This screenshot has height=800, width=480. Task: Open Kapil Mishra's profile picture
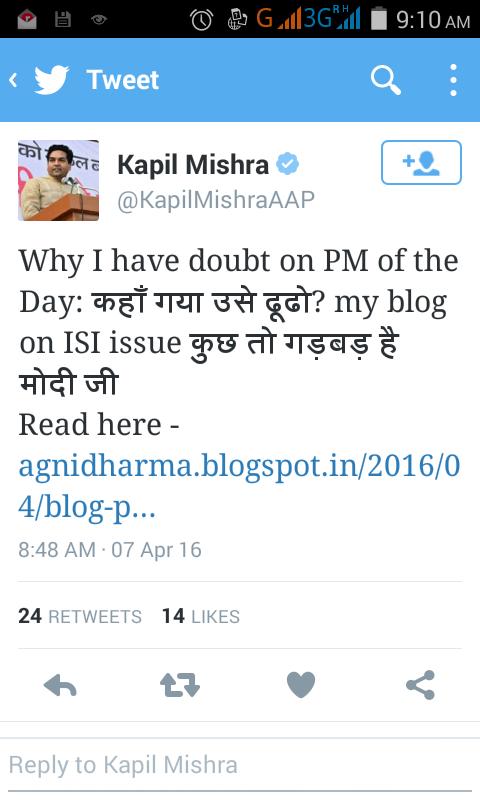coord(58,180)
